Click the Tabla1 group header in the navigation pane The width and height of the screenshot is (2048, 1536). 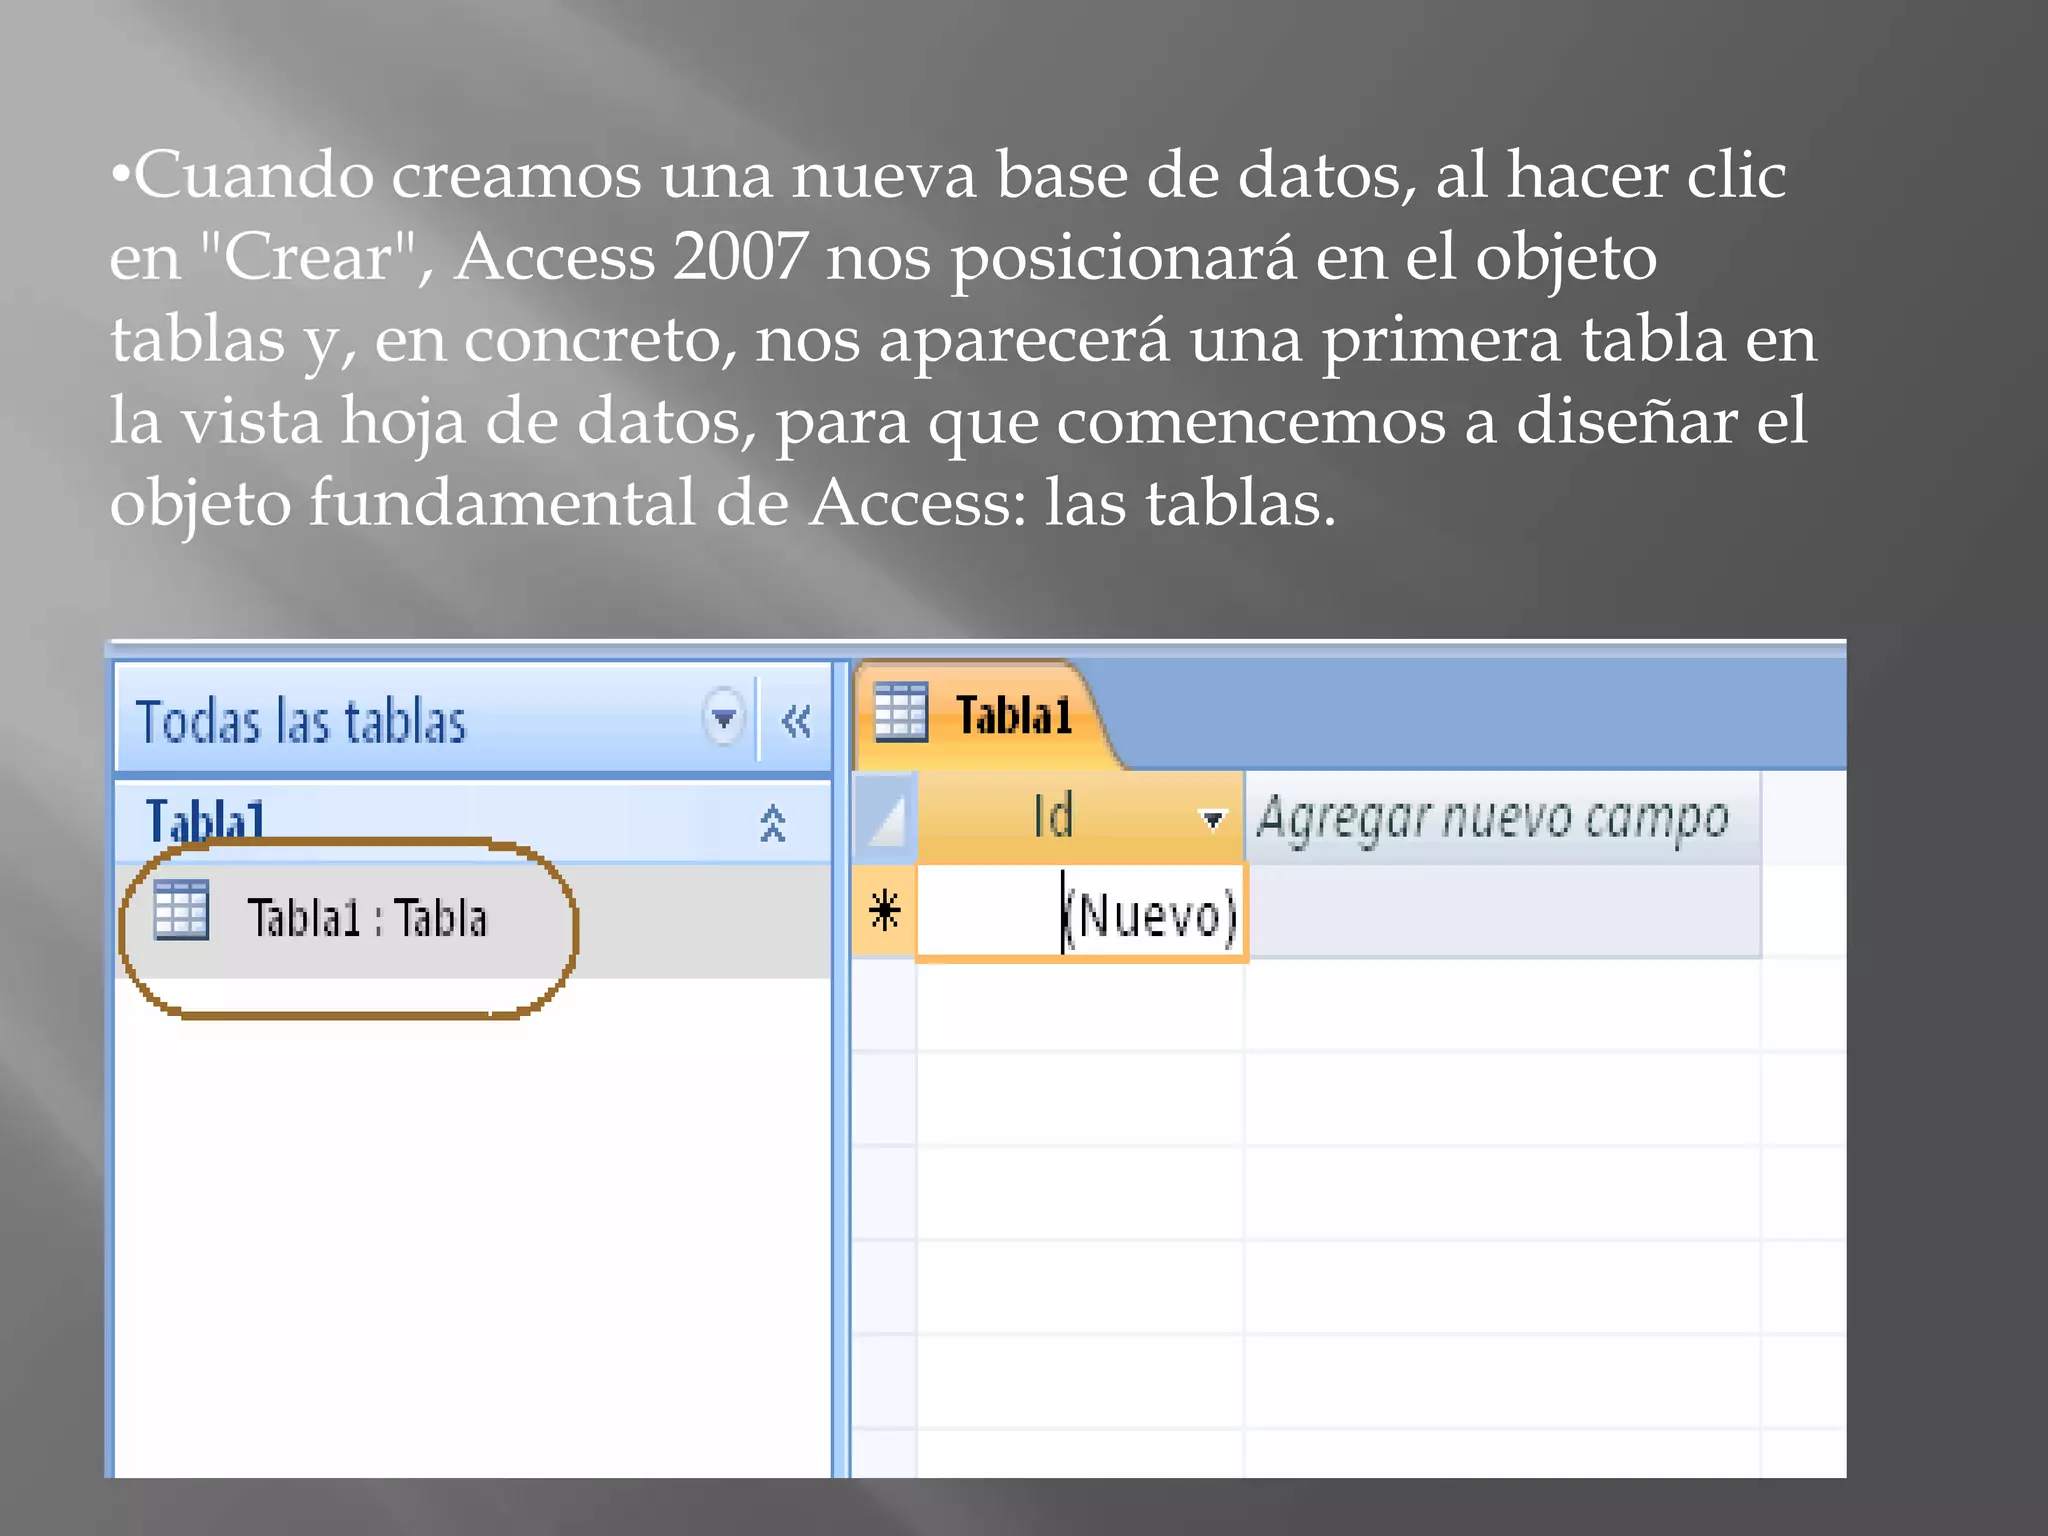coord(473,824)
